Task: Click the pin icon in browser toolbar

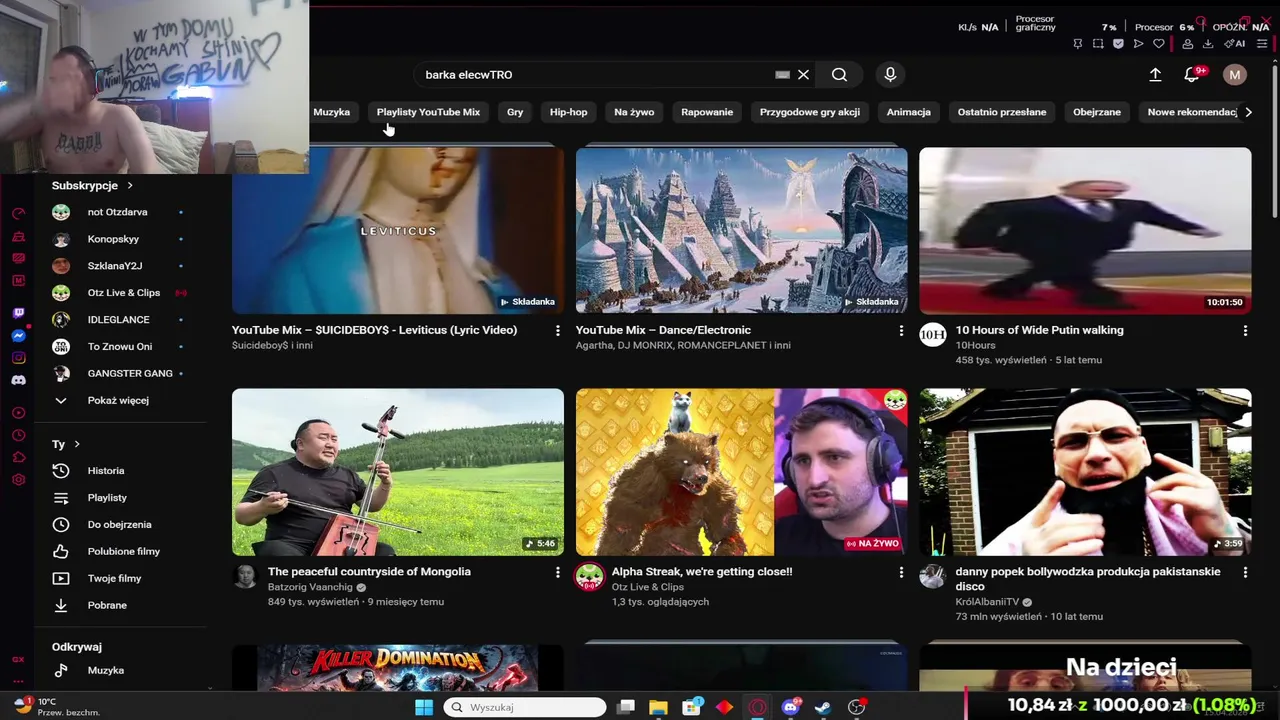Action: coord(1078,44)
